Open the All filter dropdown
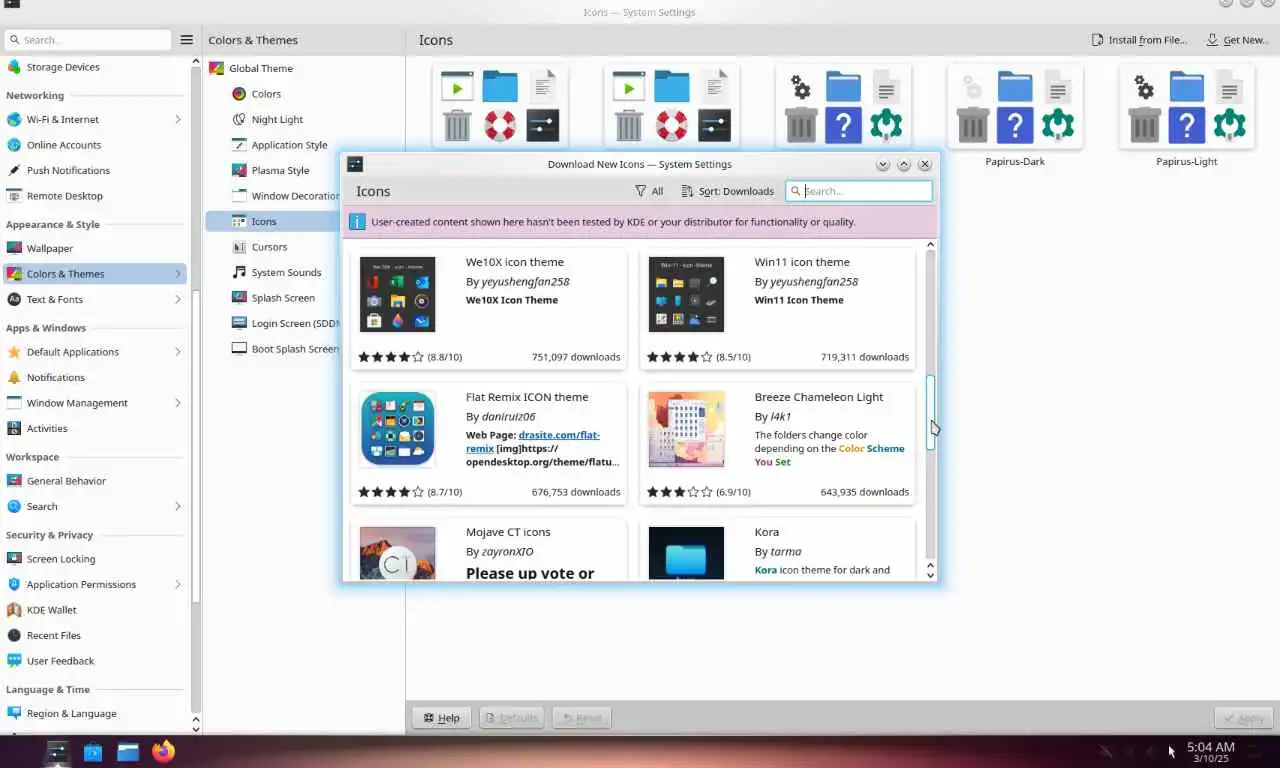This screenshot has height=768, width=1280. [649, 191]
